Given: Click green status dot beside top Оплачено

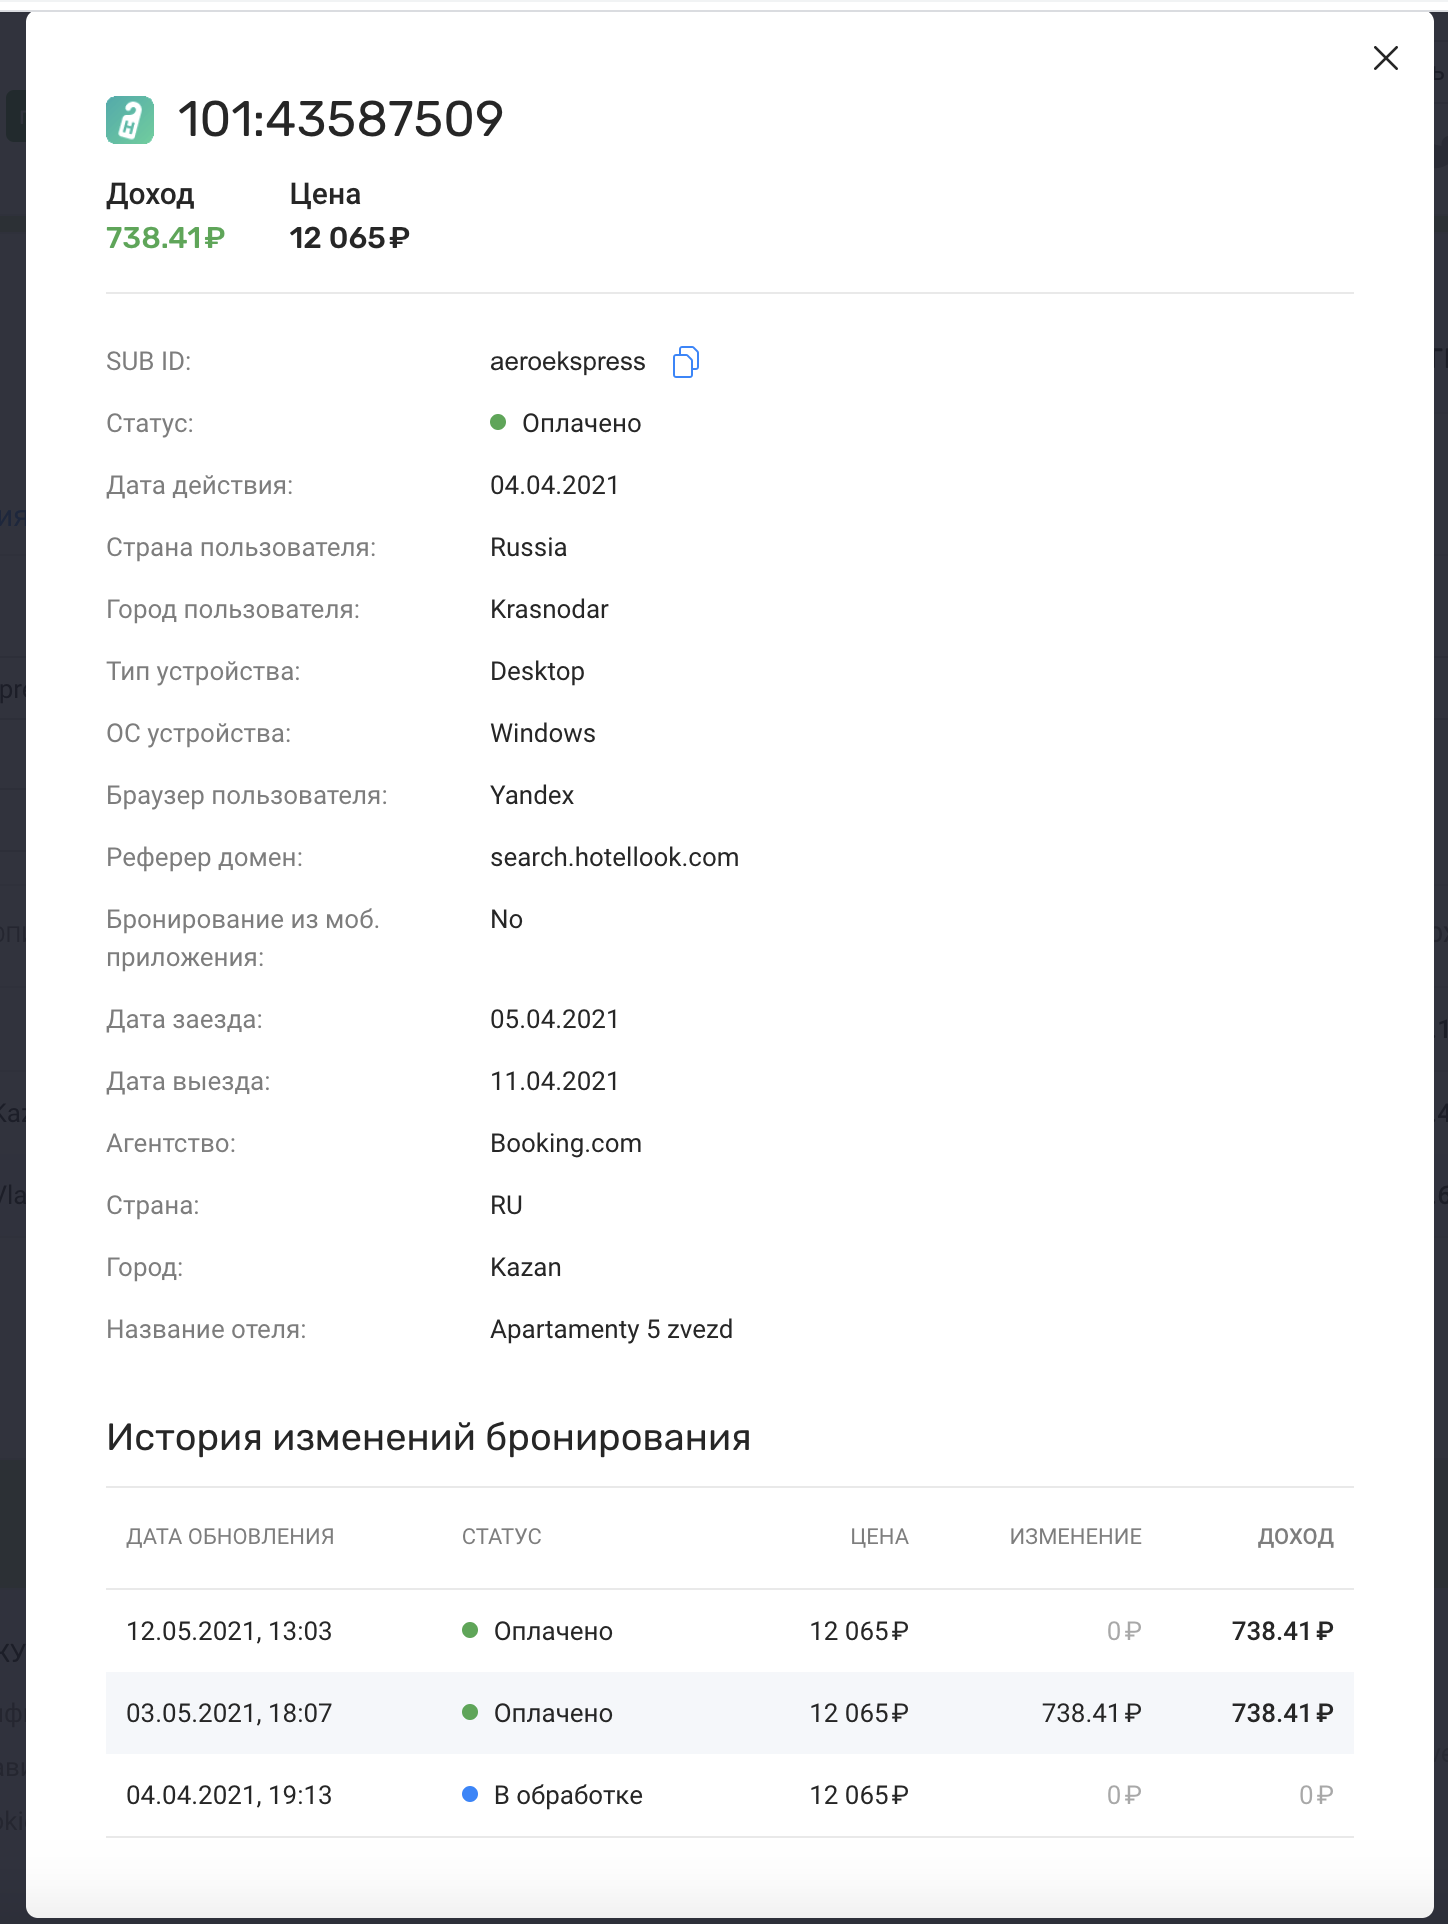Looking at the screenshot, I should pos(498,423).
